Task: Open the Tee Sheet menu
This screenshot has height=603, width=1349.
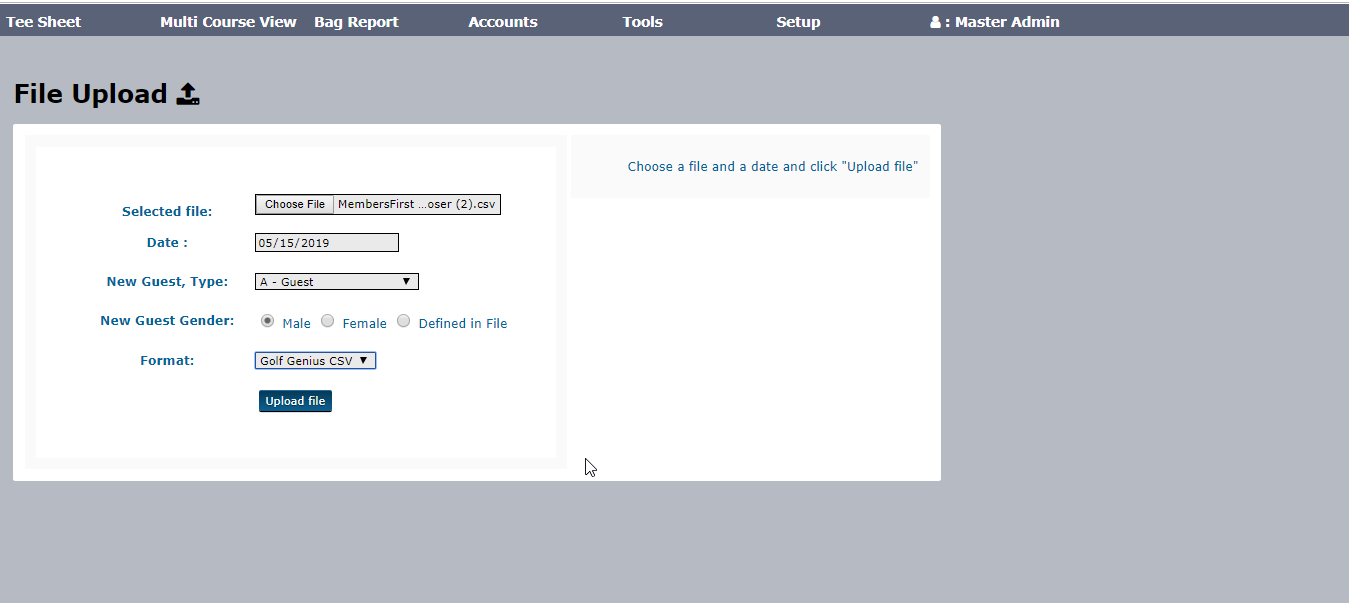Action: click(44, 22)
